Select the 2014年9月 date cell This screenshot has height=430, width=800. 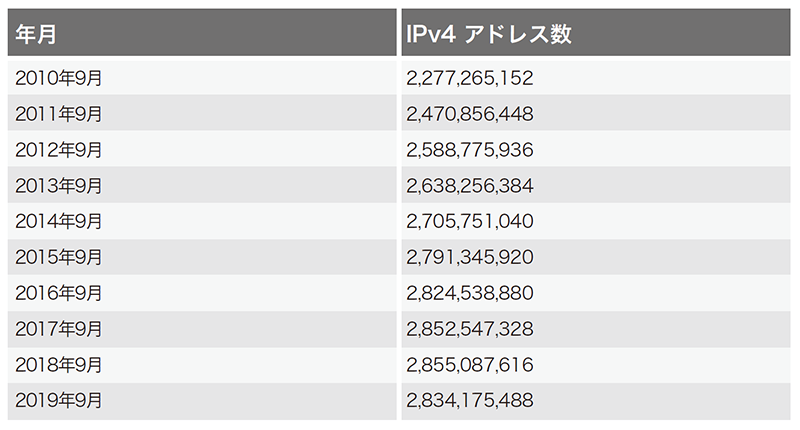(59, 222)
